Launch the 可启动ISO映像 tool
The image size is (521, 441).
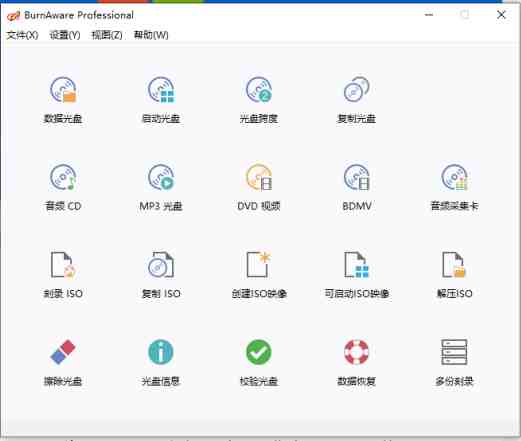(x=357, y=275)
